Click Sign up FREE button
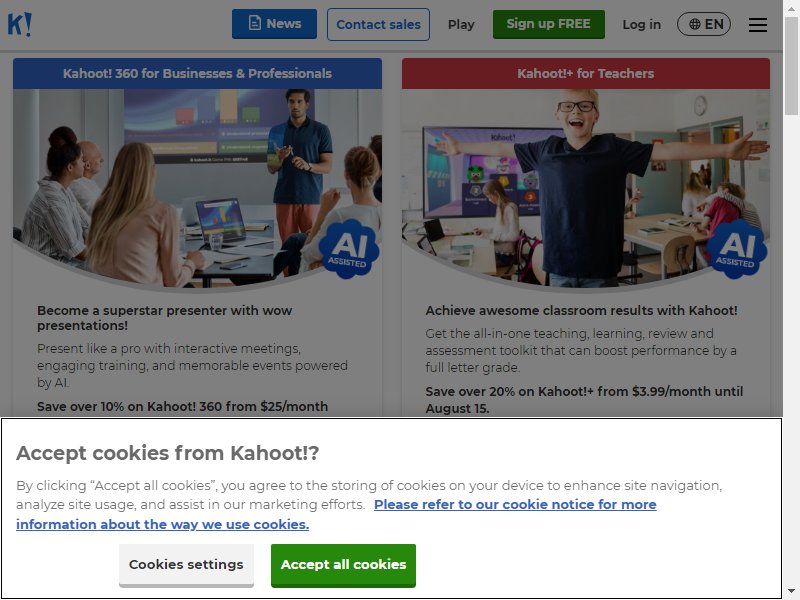 click(x=548, y=24)
